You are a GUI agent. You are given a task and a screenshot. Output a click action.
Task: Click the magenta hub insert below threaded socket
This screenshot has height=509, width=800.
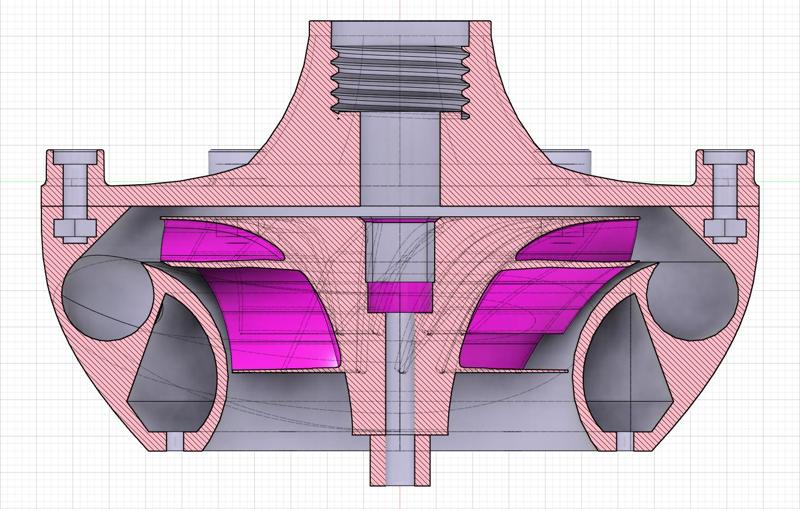(x=399, y=297)
